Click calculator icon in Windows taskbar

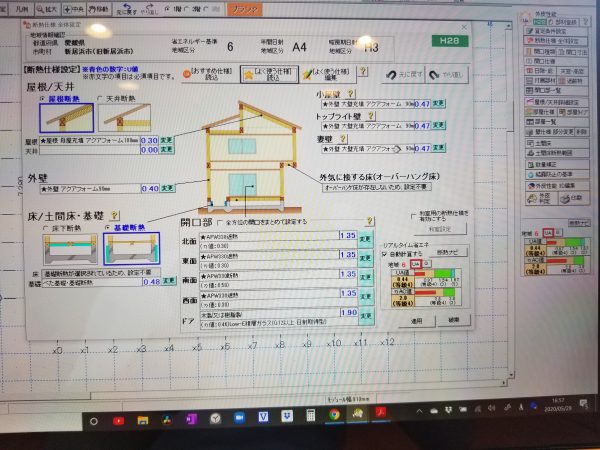(311, 415)
